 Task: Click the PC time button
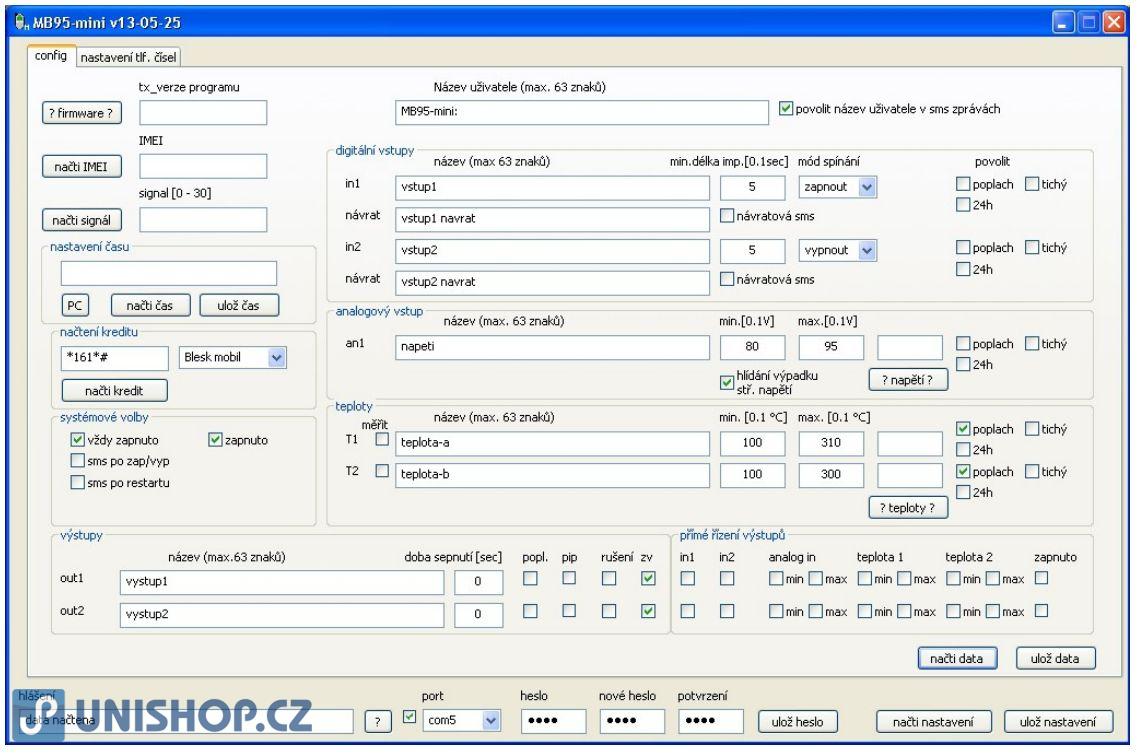(x=75, y=305)
